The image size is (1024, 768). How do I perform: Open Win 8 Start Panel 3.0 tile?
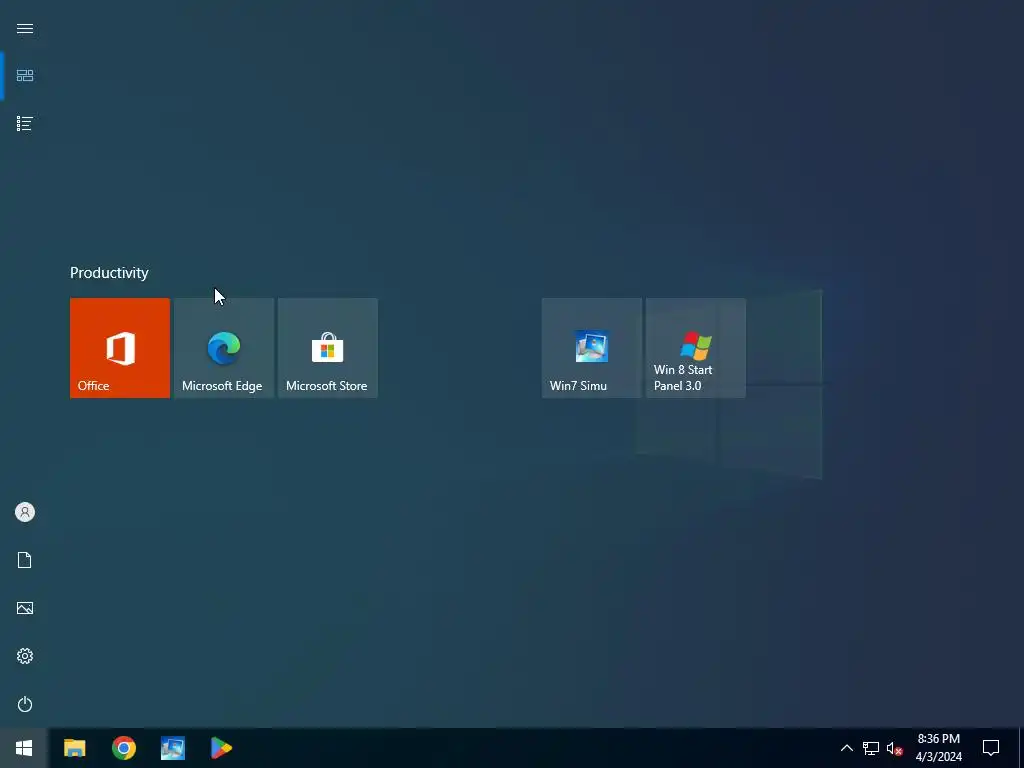(696, 348)
